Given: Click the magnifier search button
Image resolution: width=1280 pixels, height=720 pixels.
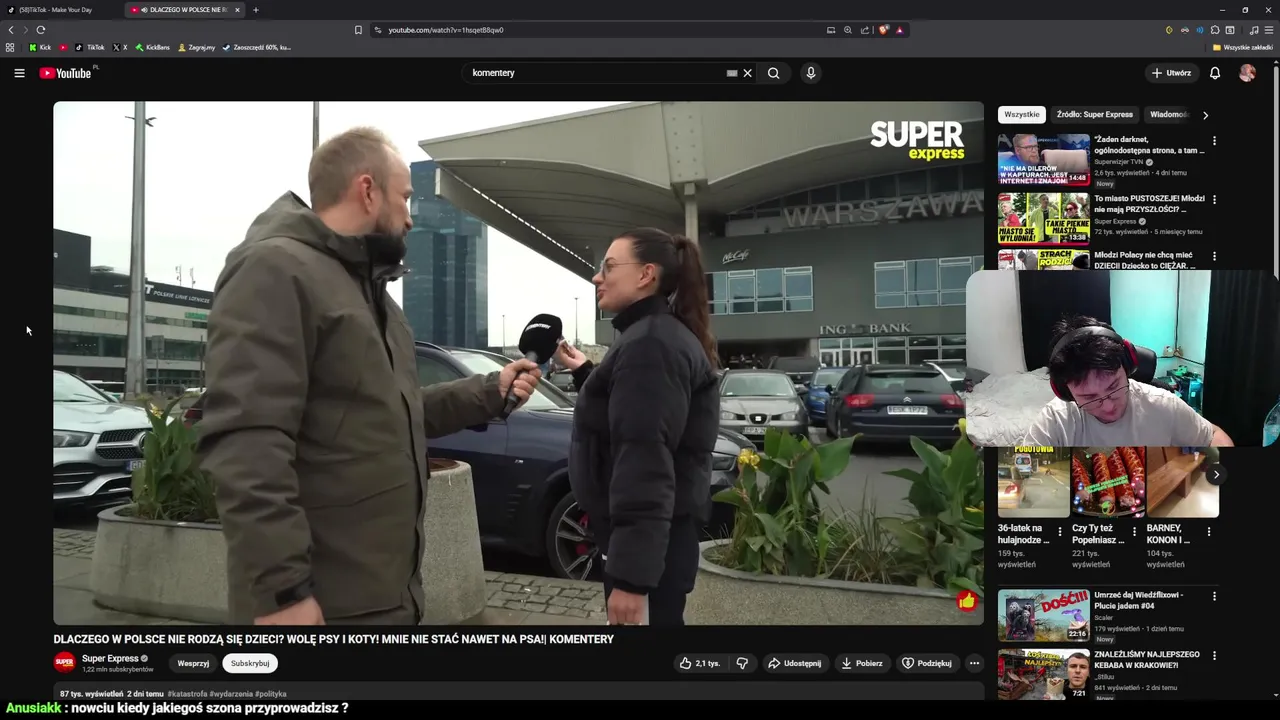Looking at the screenshot, I should coord(773,73).
